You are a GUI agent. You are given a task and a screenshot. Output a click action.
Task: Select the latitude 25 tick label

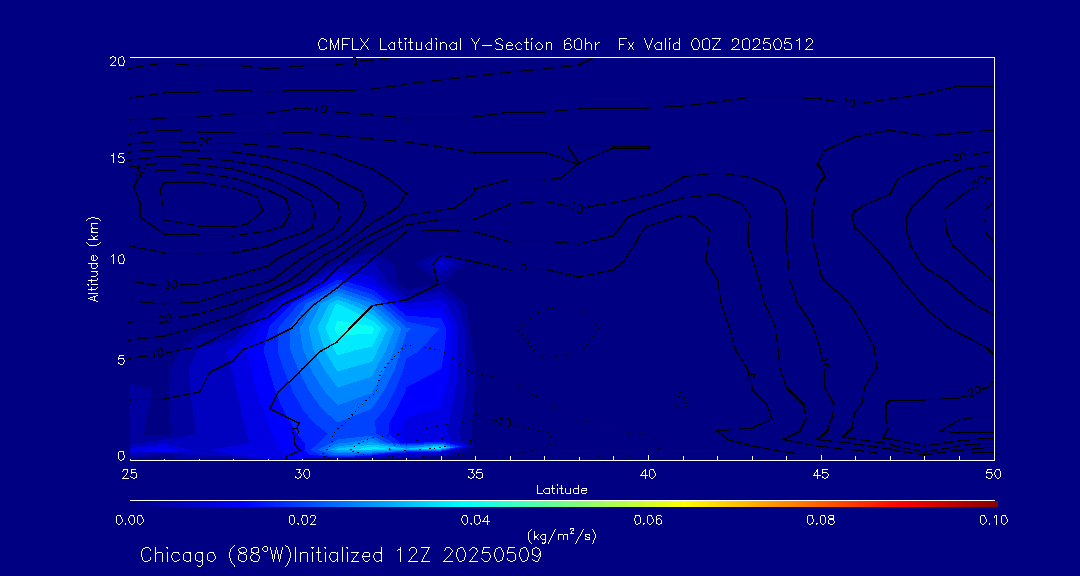coord(129,472)
